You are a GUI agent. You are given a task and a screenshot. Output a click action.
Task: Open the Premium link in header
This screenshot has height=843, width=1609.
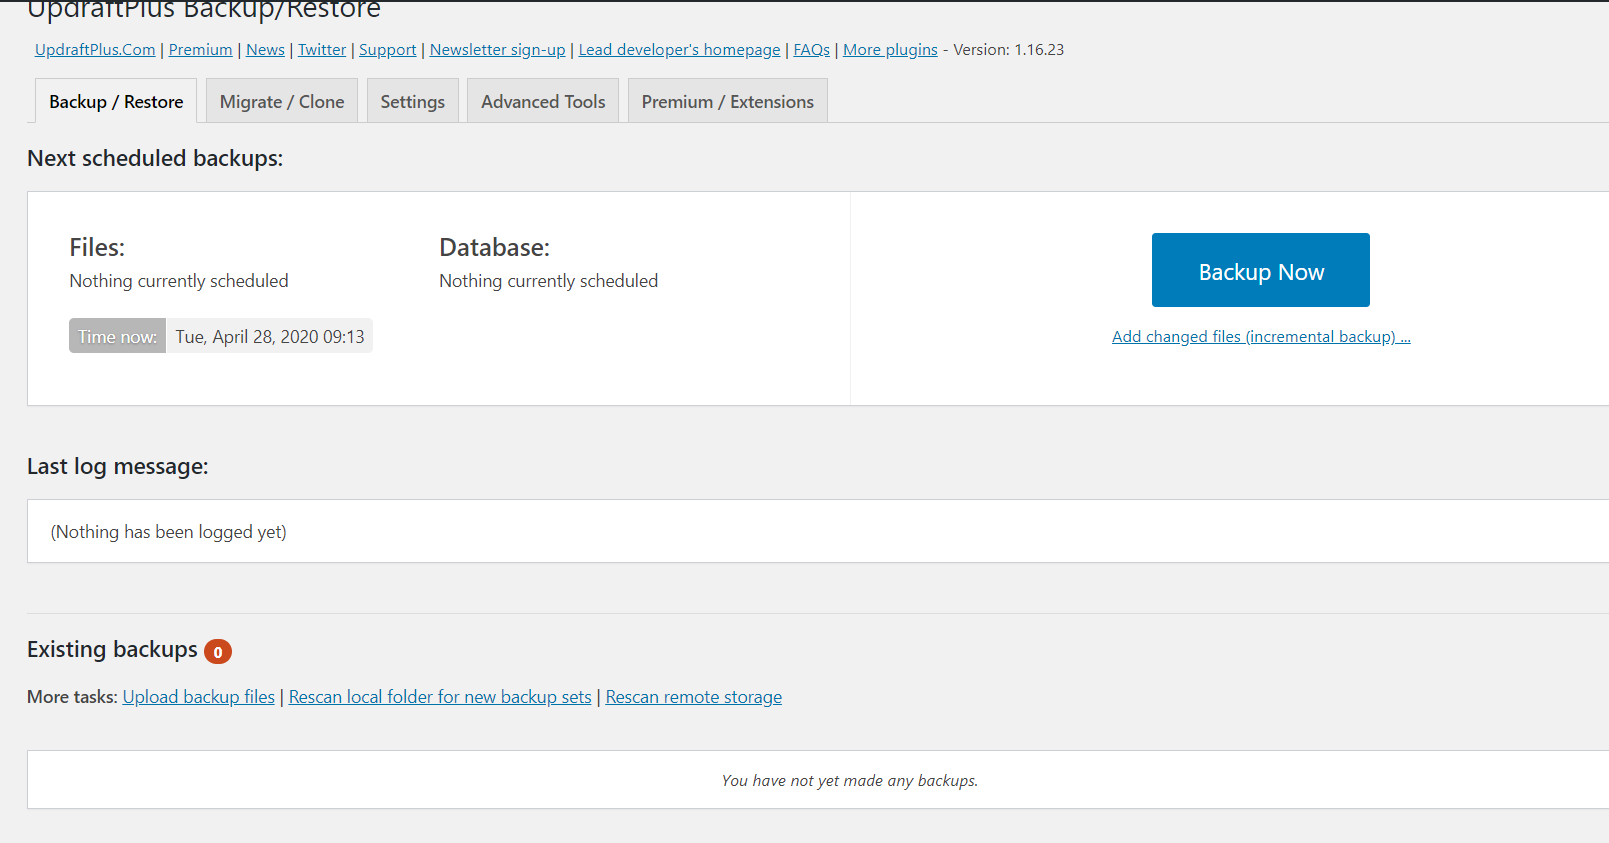coord(200,49)
